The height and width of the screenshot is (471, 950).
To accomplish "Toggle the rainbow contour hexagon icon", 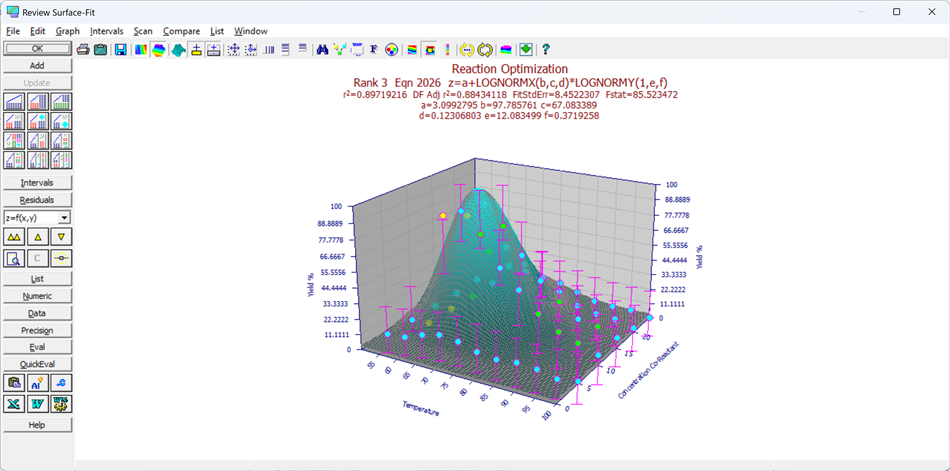I will click(x=158, y=50).
